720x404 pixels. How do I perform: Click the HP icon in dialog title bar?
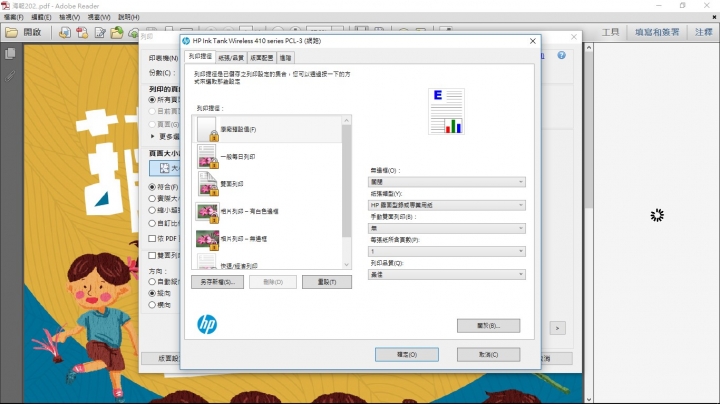[x=186, y=41]
